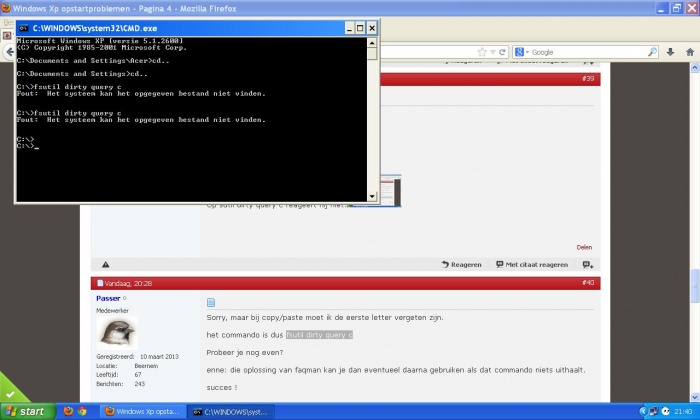Go to the Firefox home page icon

point(690,52)
